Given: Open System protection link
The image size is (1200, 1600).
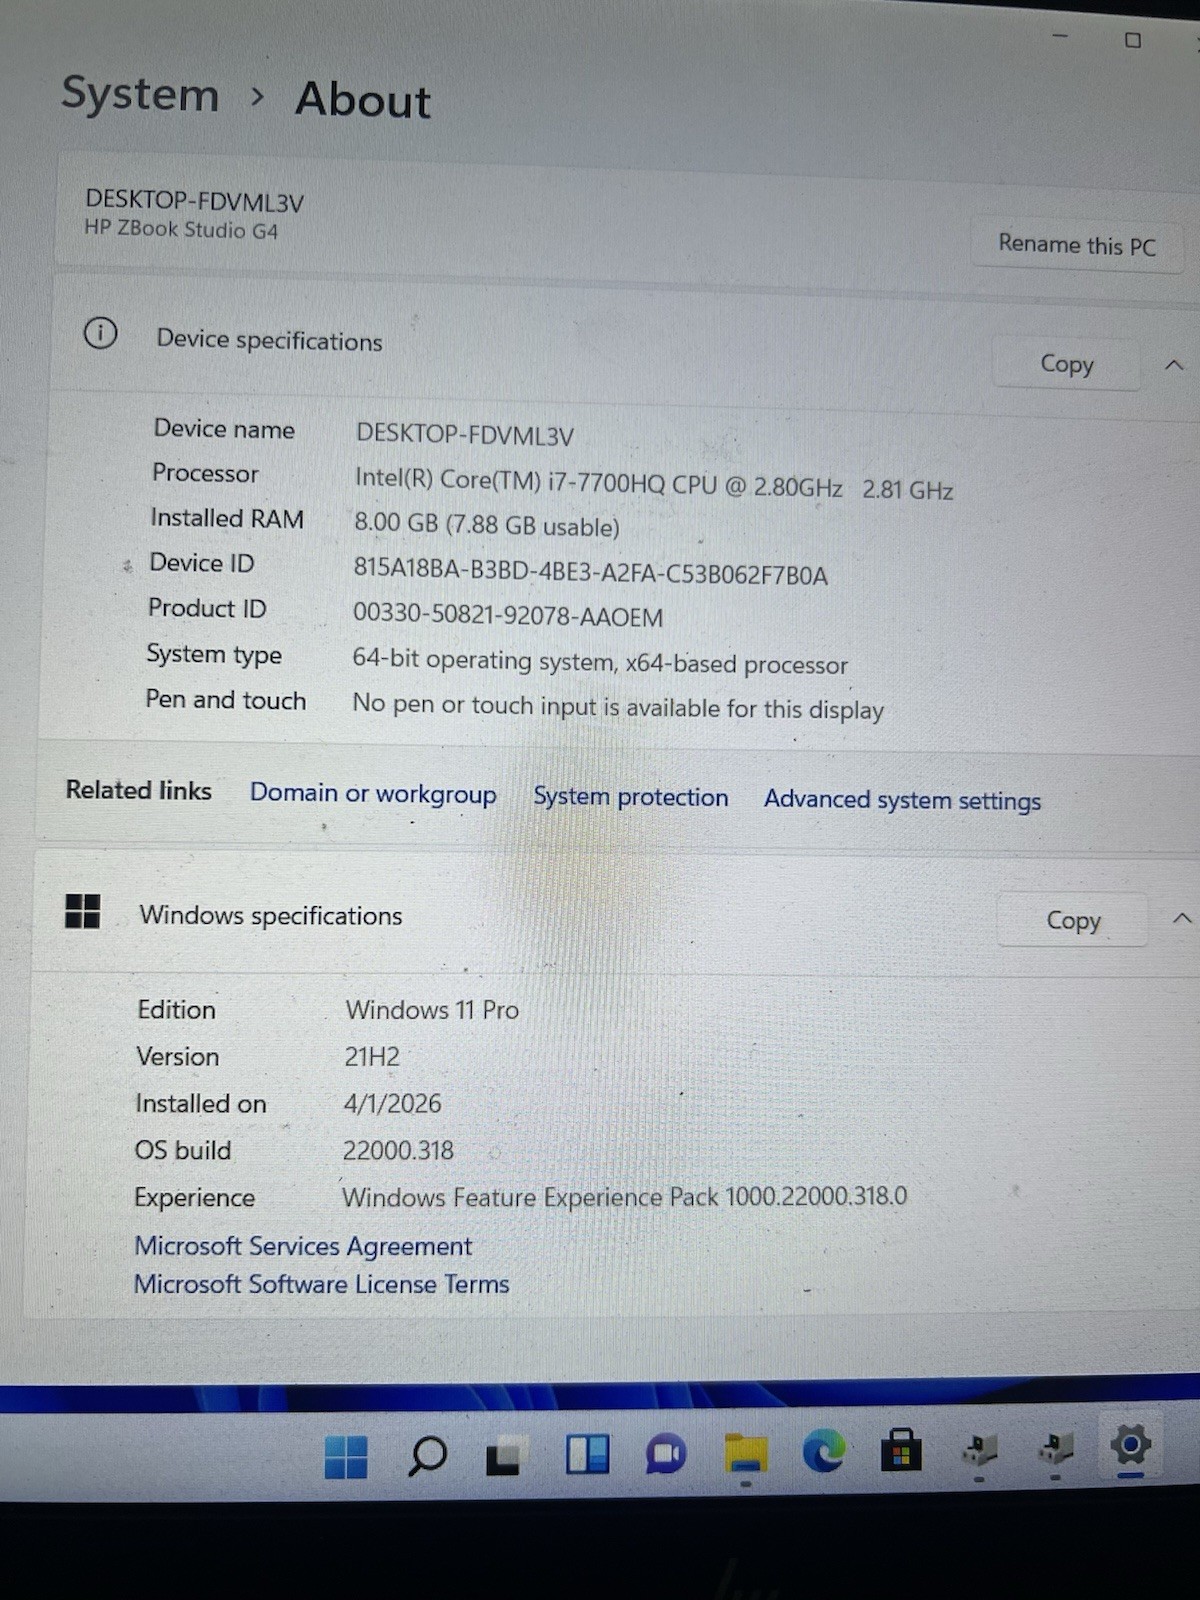Looking at the screenshot, I should point(630,797).
